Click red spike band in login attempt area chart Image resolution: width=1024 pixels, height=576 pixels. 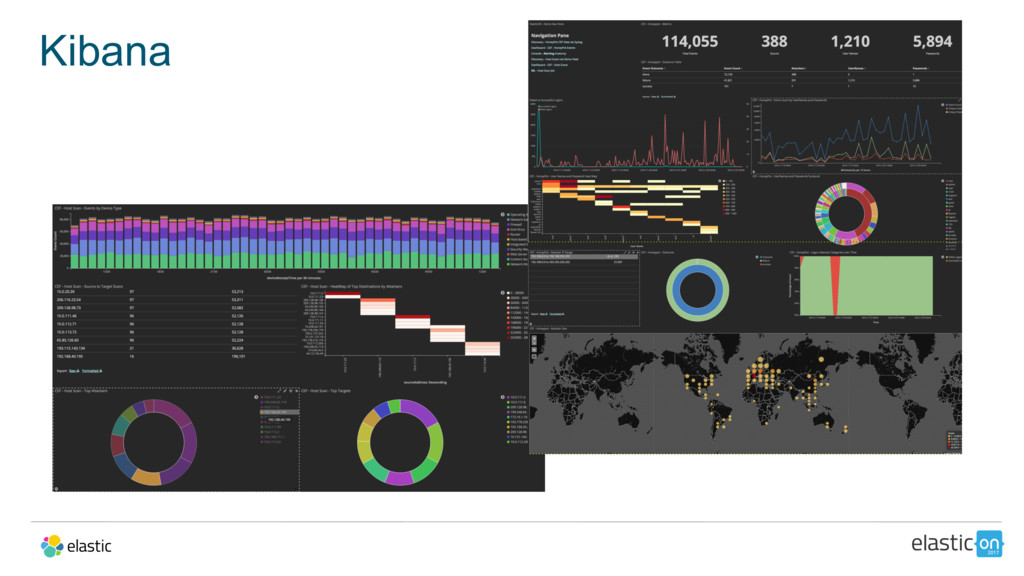(835, 285)
